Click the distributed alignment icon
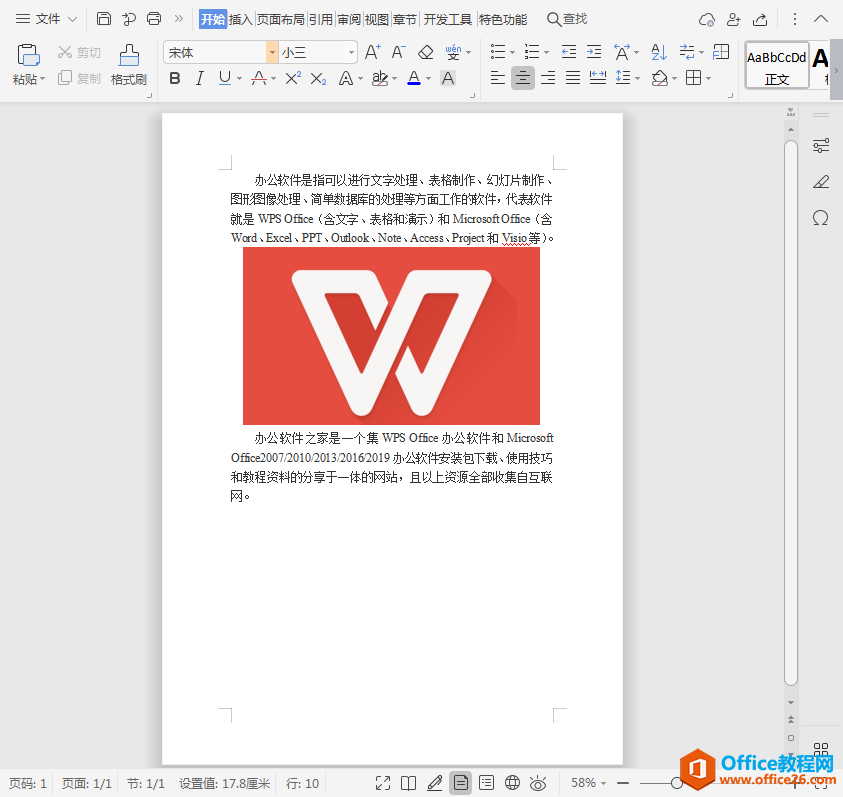 (598, 79)
